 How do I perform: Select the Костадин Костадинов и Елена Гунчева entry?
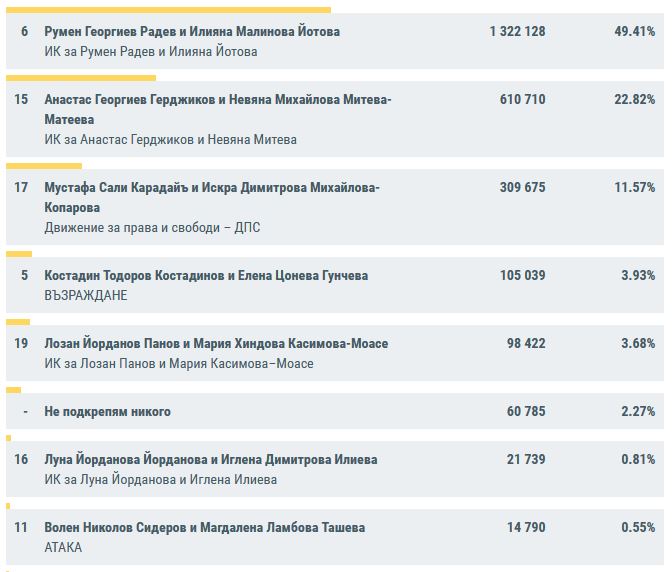206,276
